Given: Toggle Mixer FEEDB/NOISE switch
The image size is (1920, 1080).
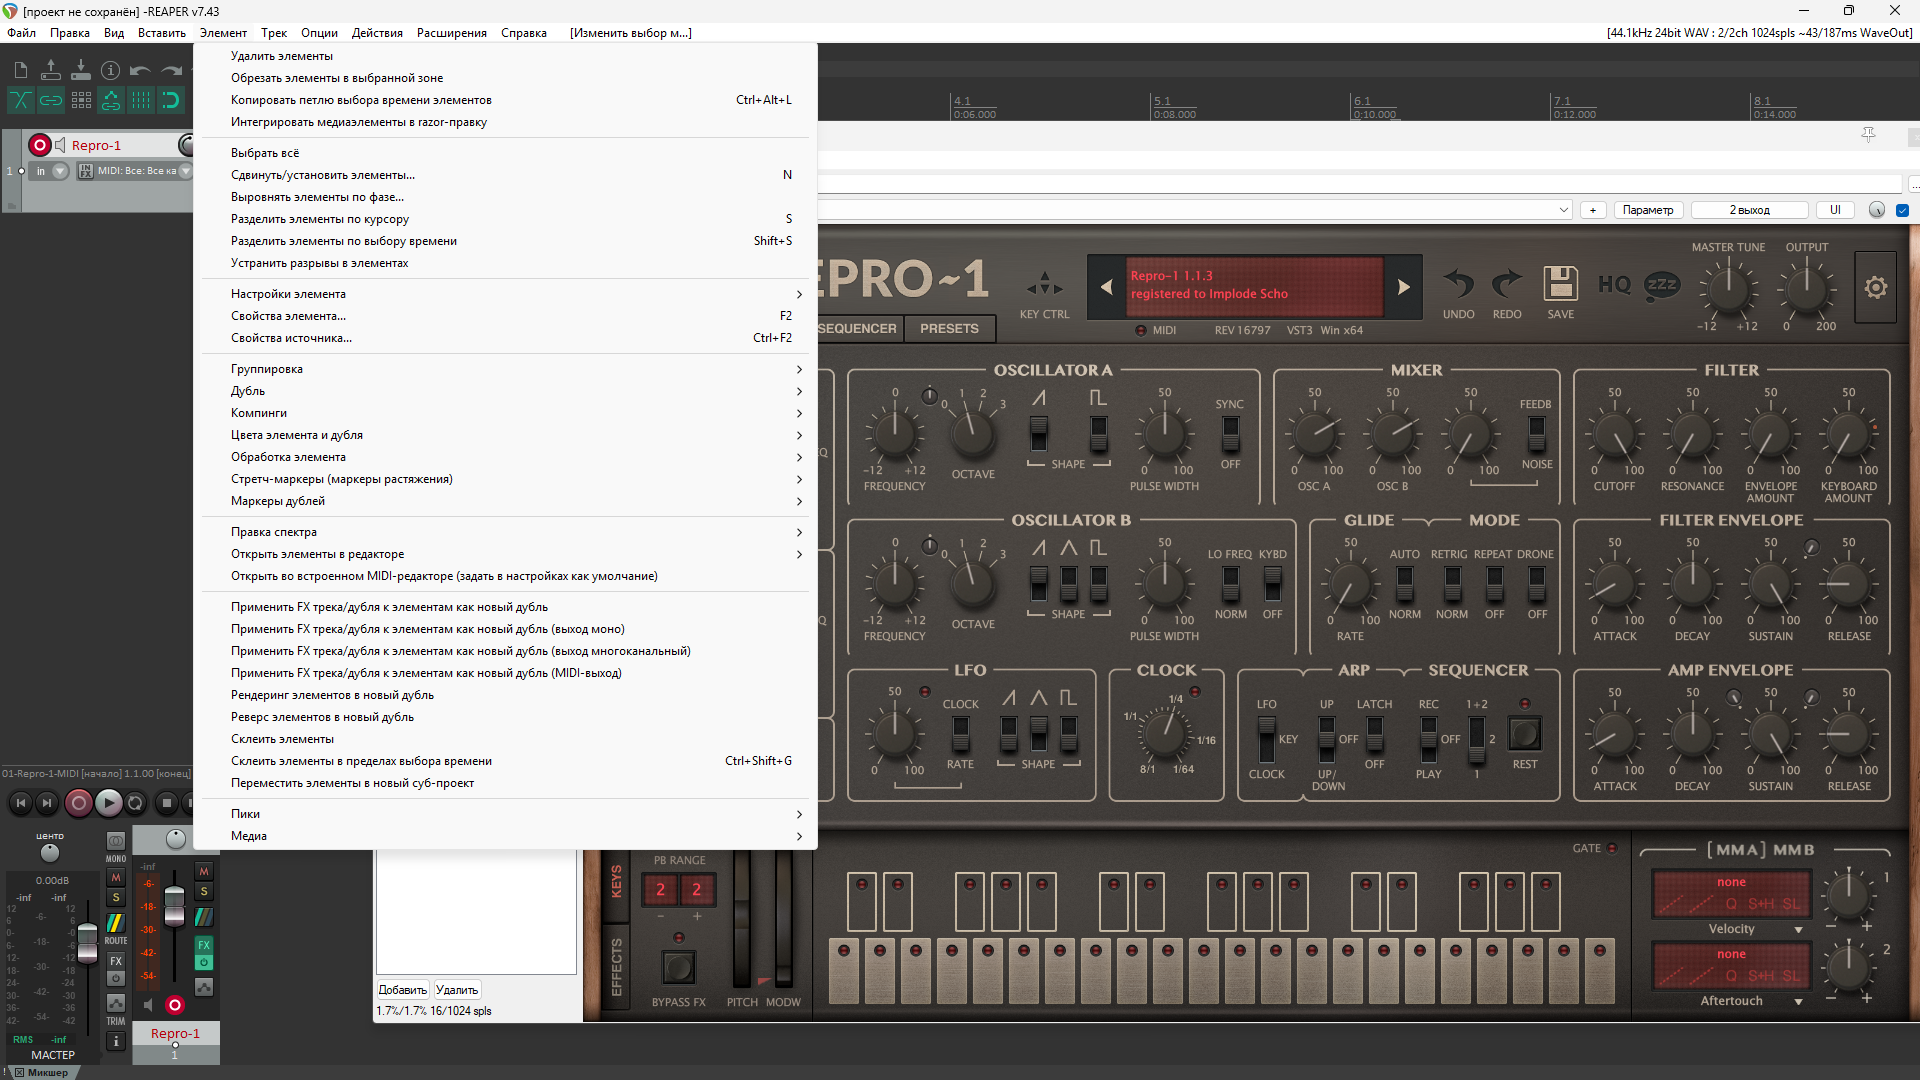Looking at the screenshot, I should point(1536,434).
